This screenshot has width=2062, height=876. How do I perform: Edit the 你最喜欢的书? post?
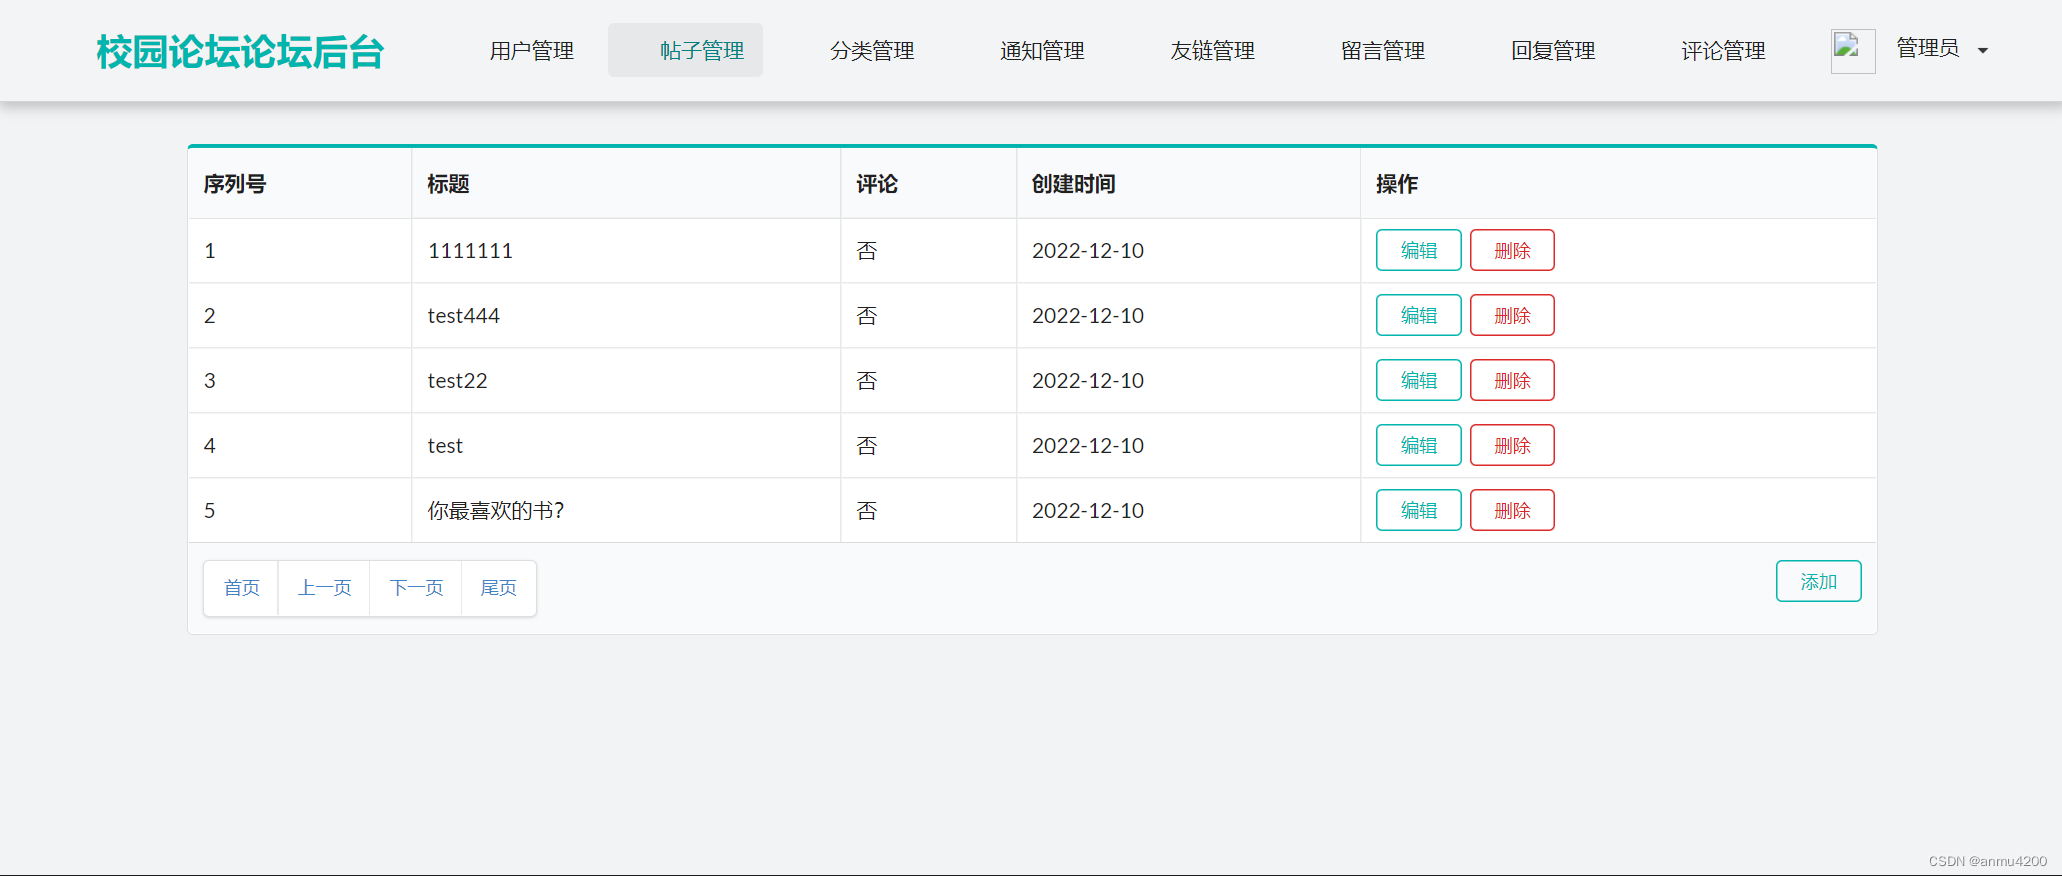(1418, 510)
